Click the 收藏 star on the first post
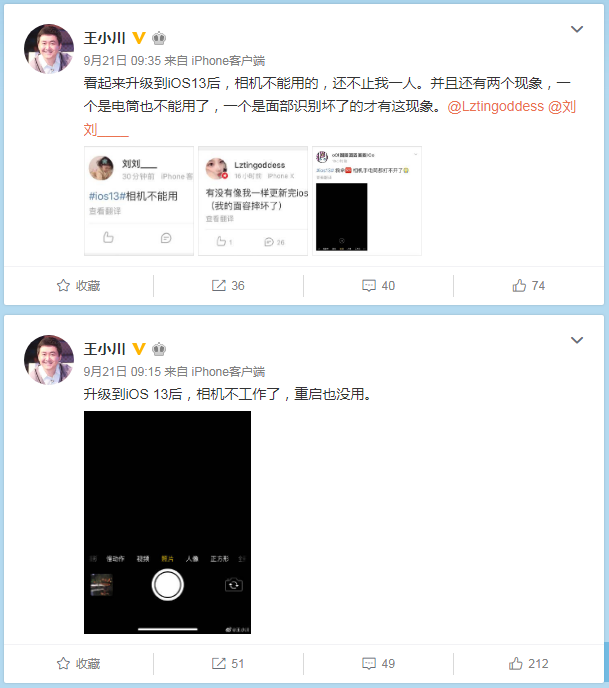The image size is (609, 688). click(79, 286)
